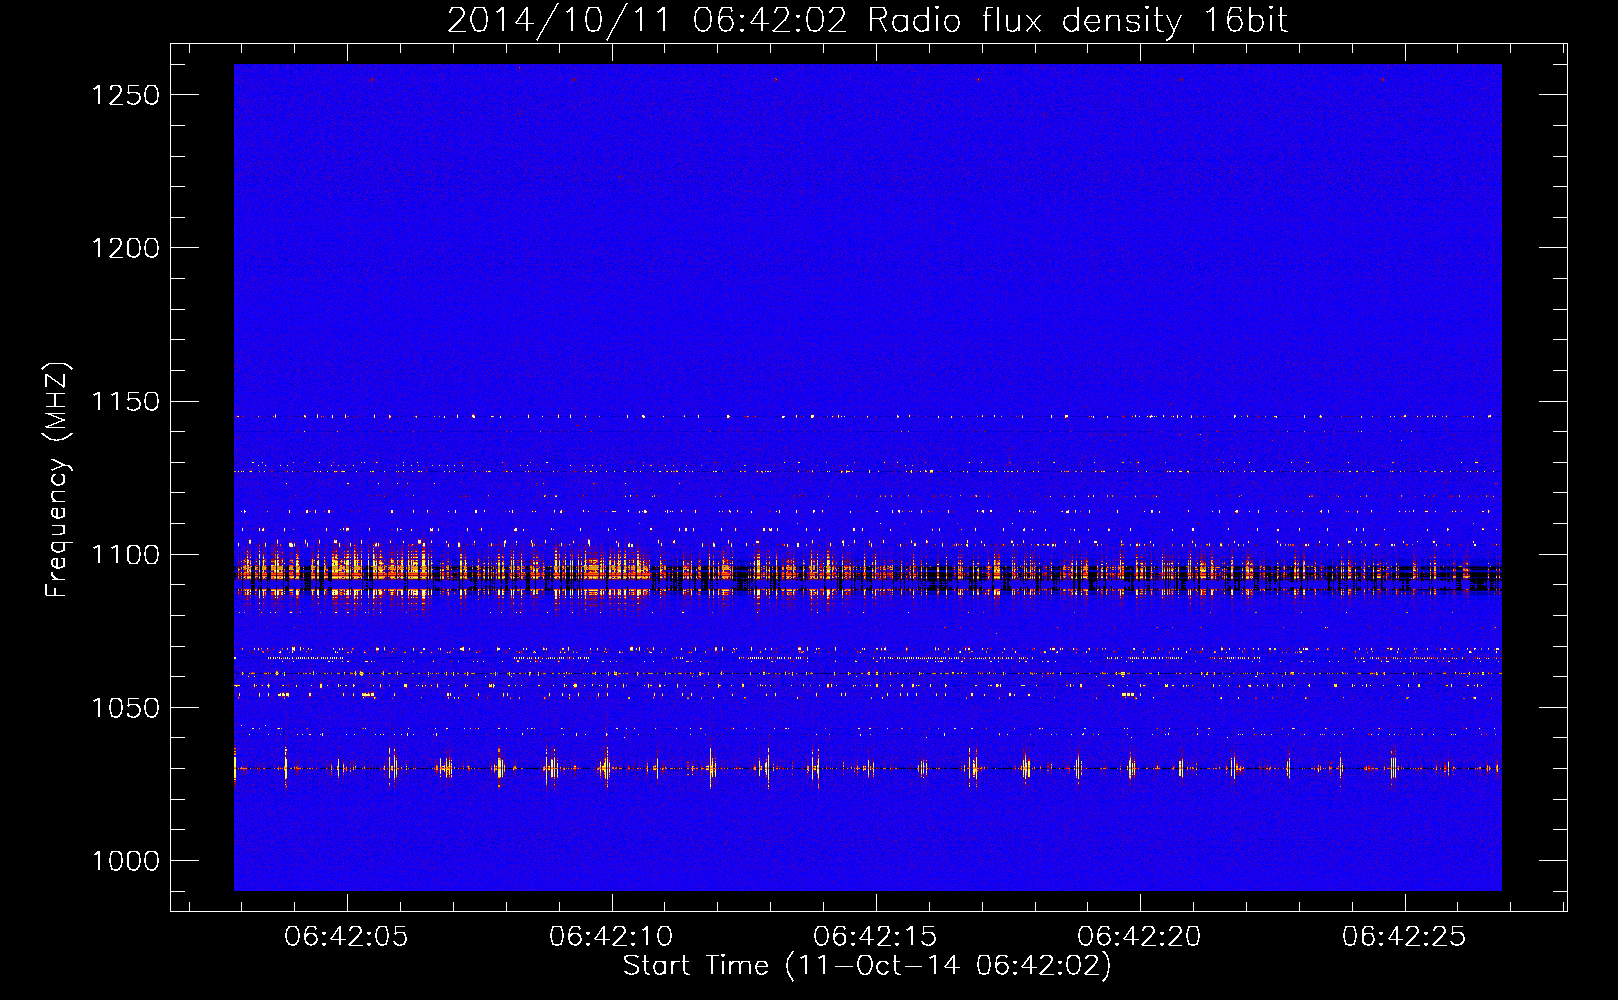Click the 06:42:10 time tick label

(x=611, y=937)
